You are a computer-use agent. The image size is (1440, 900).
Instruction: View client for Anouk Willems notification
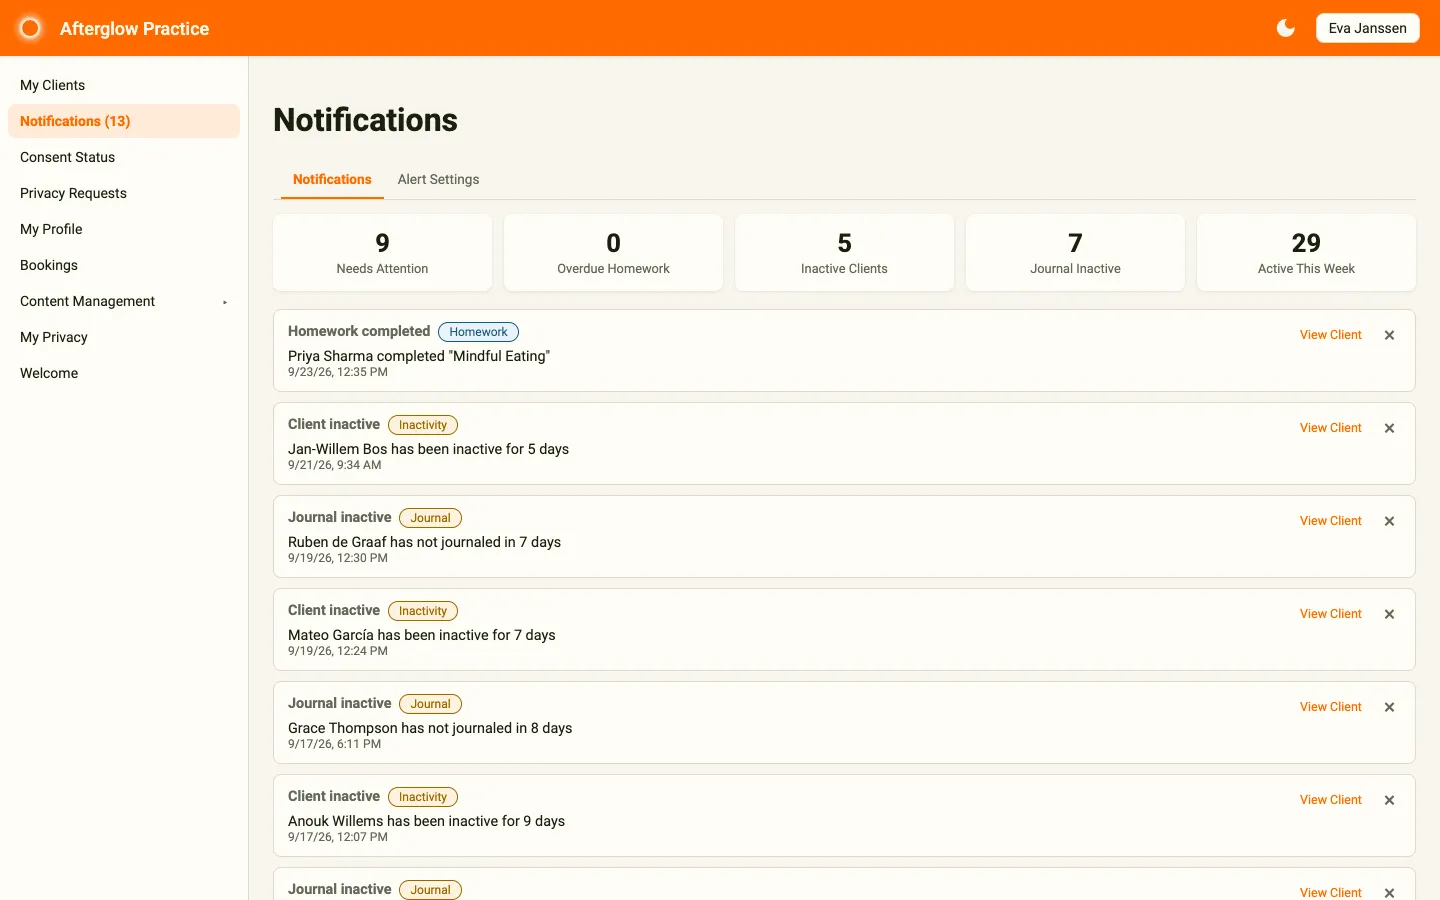coord(1330,800)
